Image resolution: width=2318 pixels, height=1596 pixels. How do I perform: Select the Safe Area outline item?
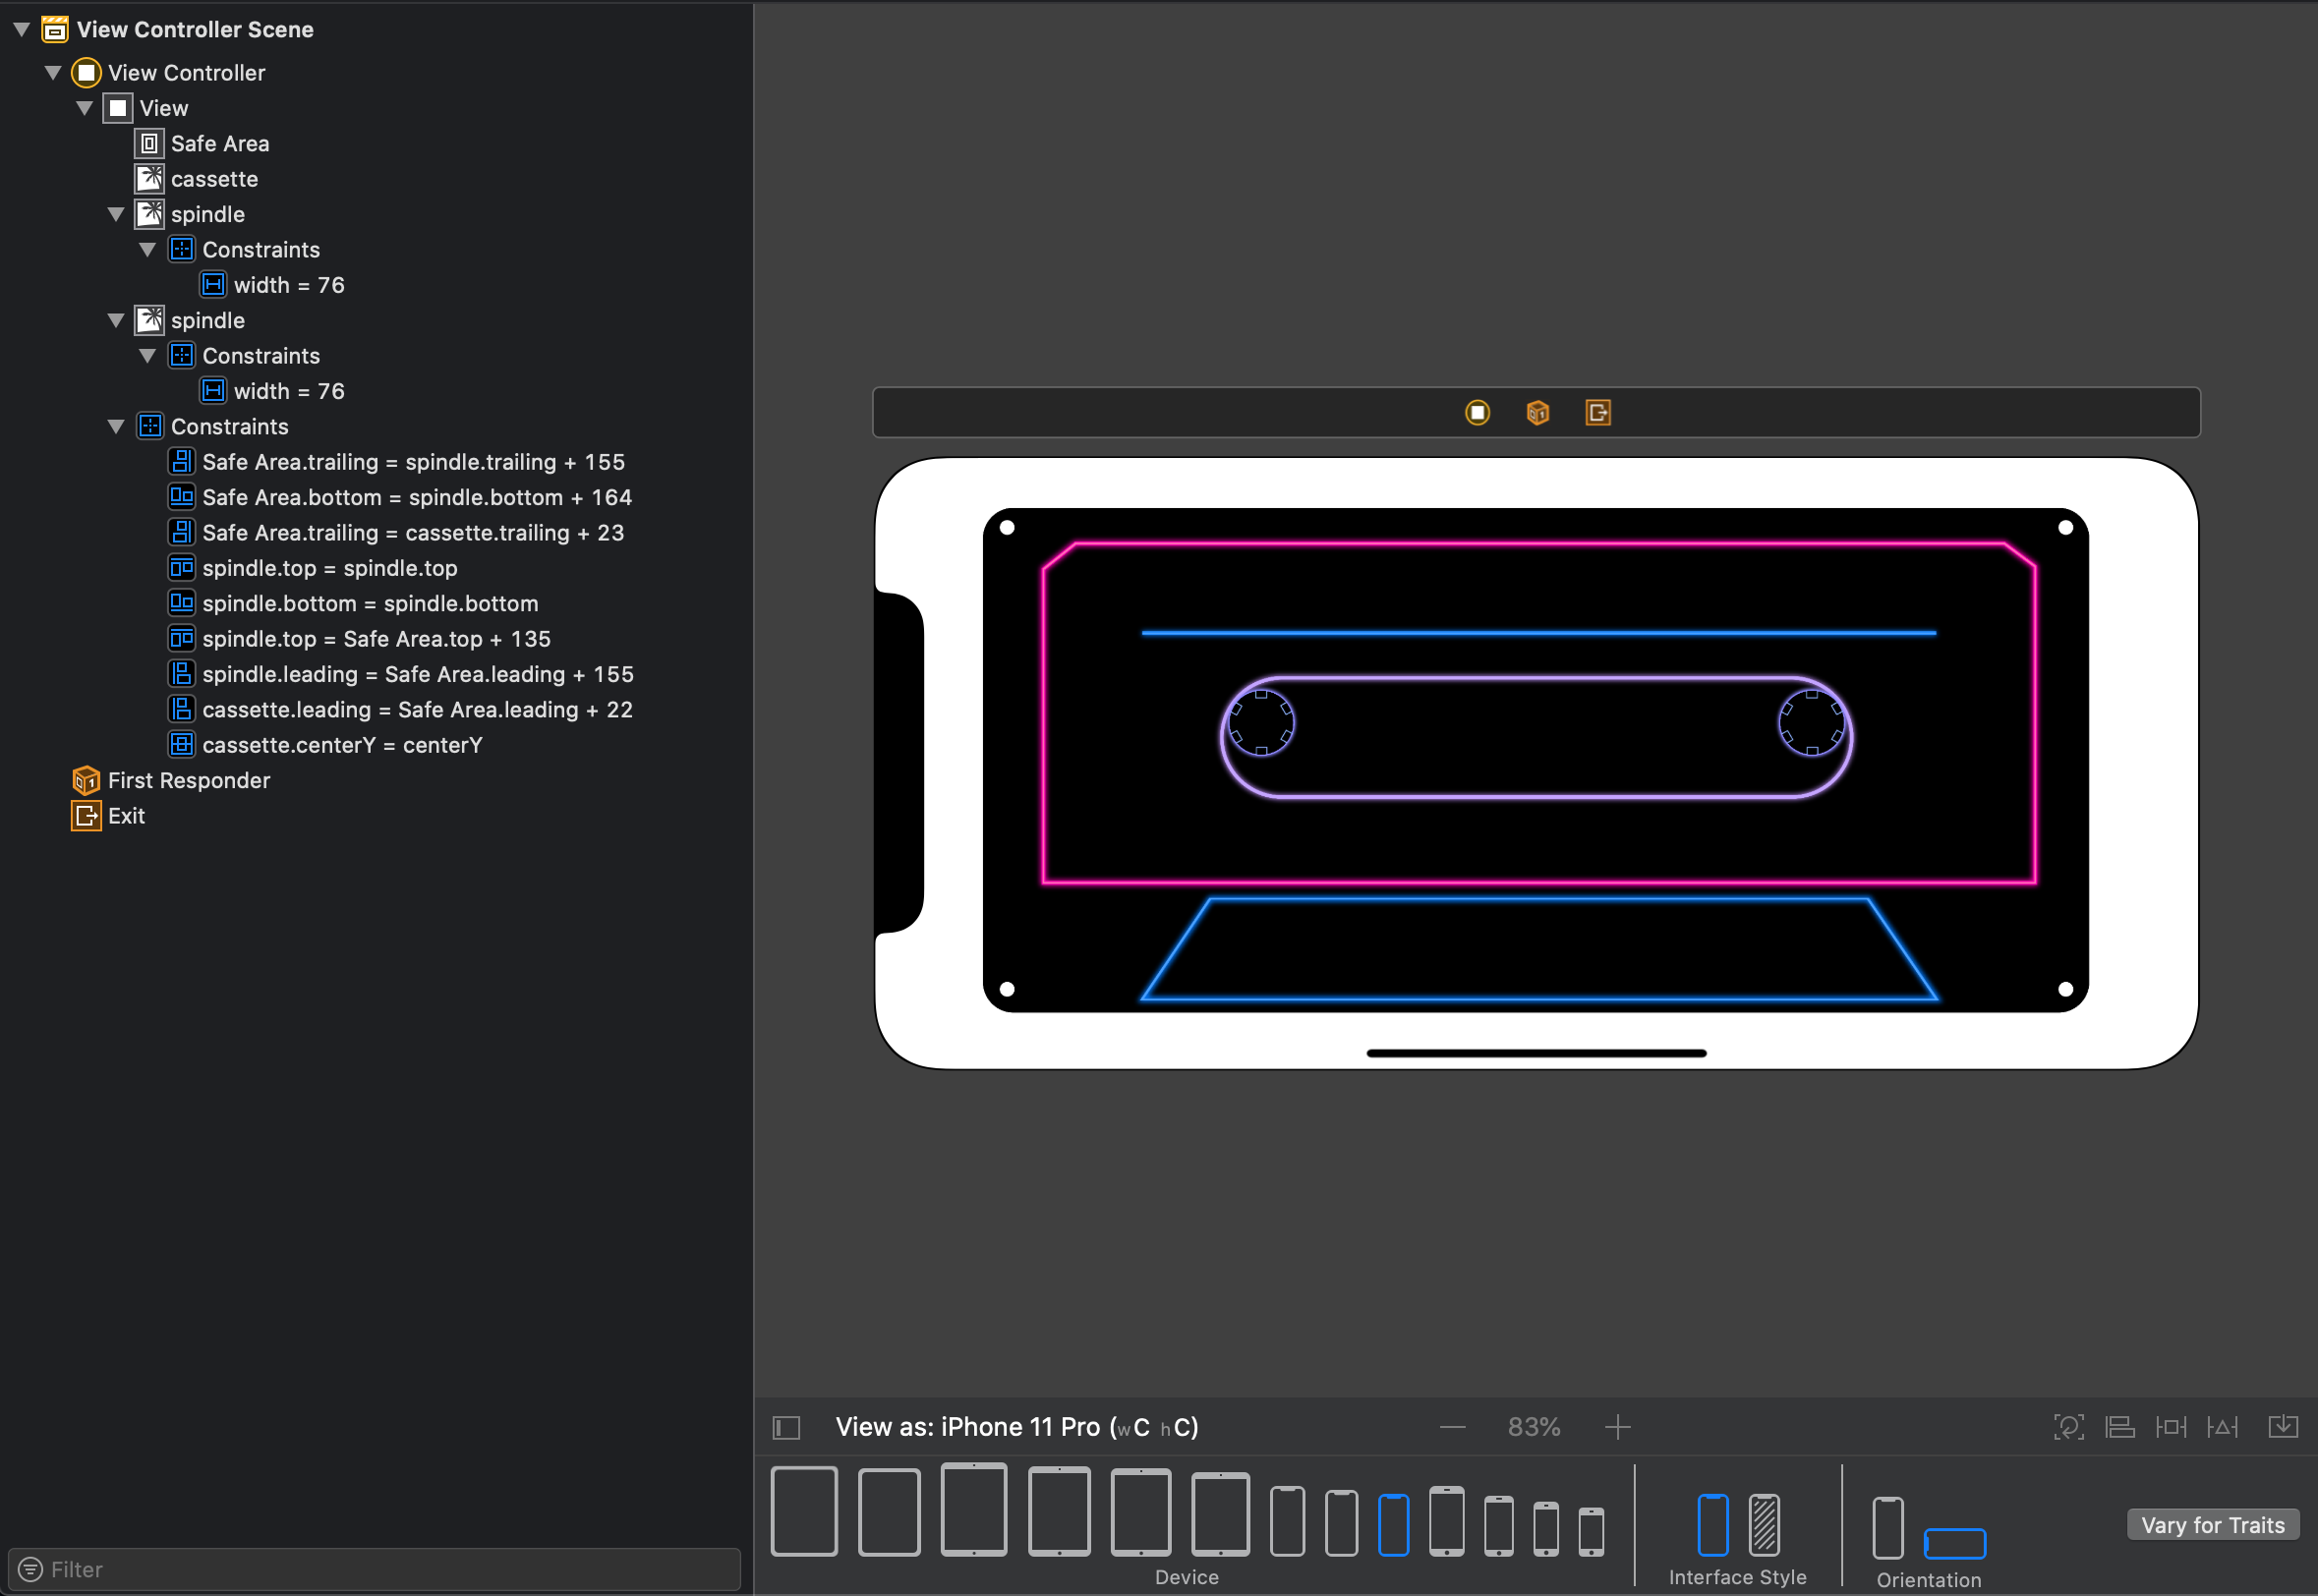(x=219, y=144)
